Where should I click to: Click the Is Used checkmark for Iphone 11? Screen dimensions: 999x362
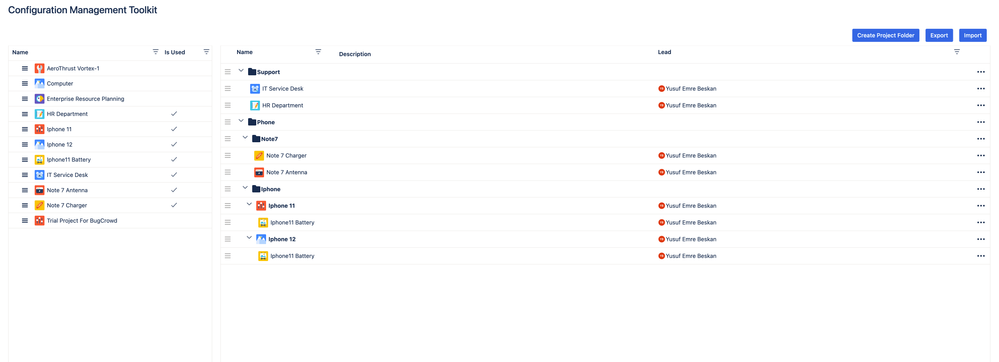point(174,129)
